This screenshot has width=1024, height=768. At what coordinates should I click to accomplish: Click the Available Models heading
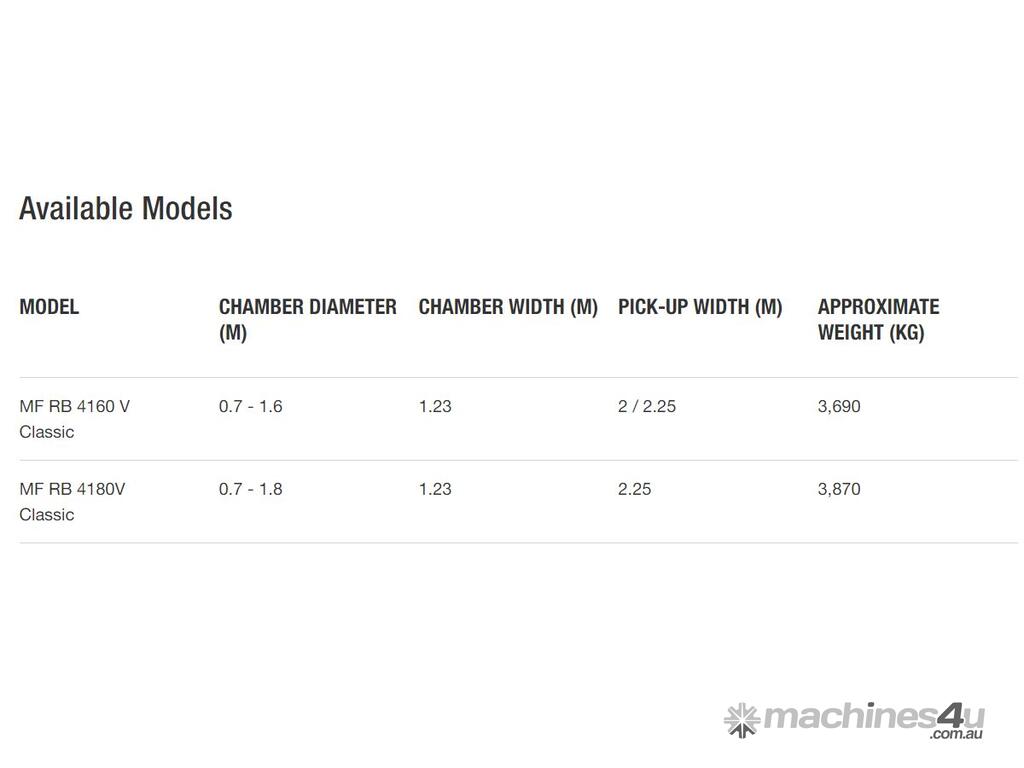tap(126, 208)
